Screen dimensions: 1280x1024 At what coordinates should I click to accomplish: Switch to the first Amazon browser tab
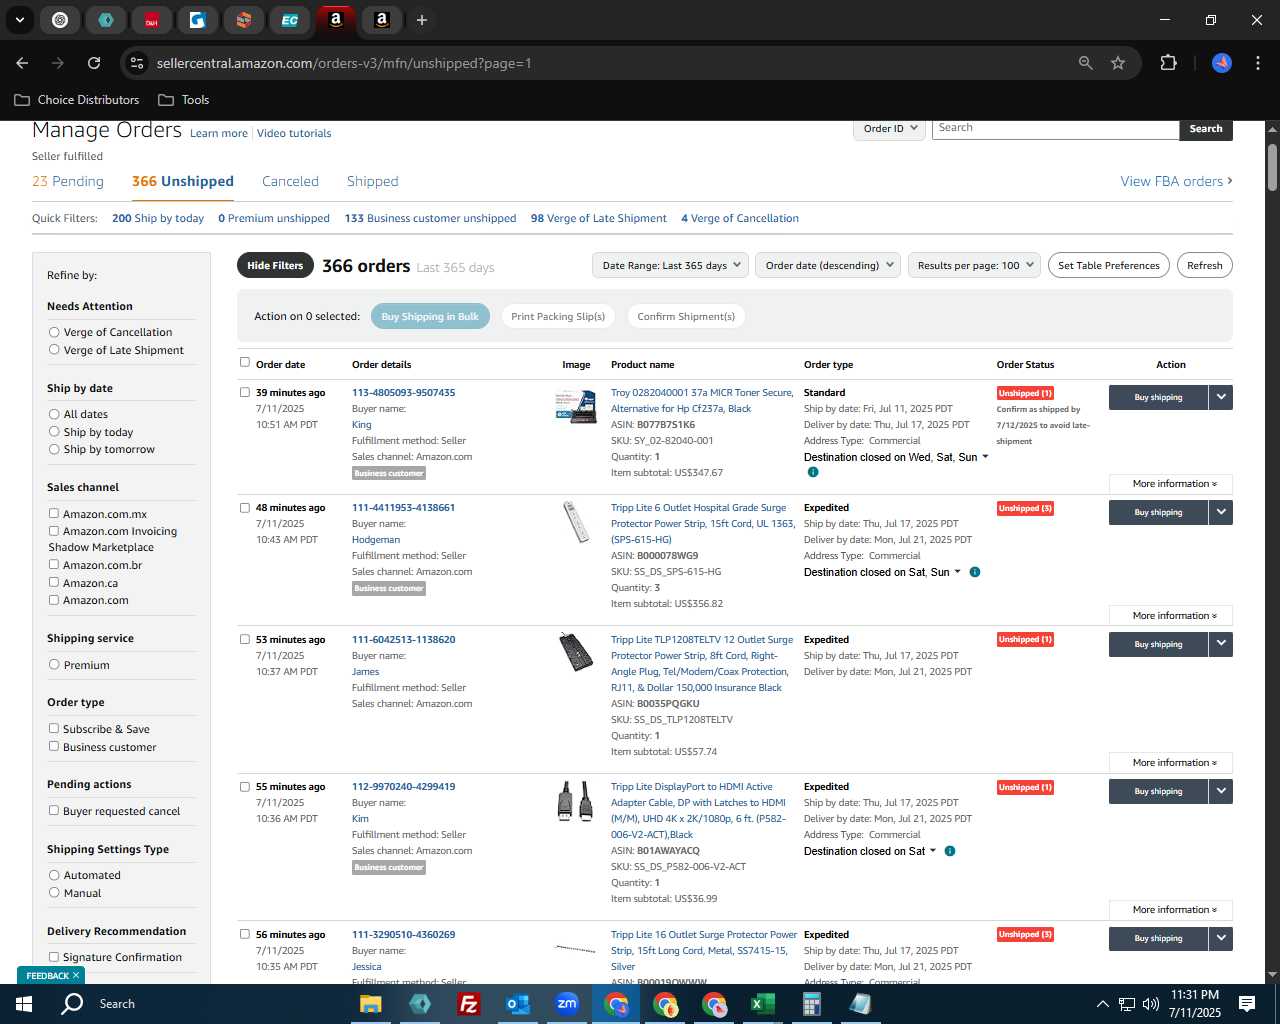(x=336, y=20)
